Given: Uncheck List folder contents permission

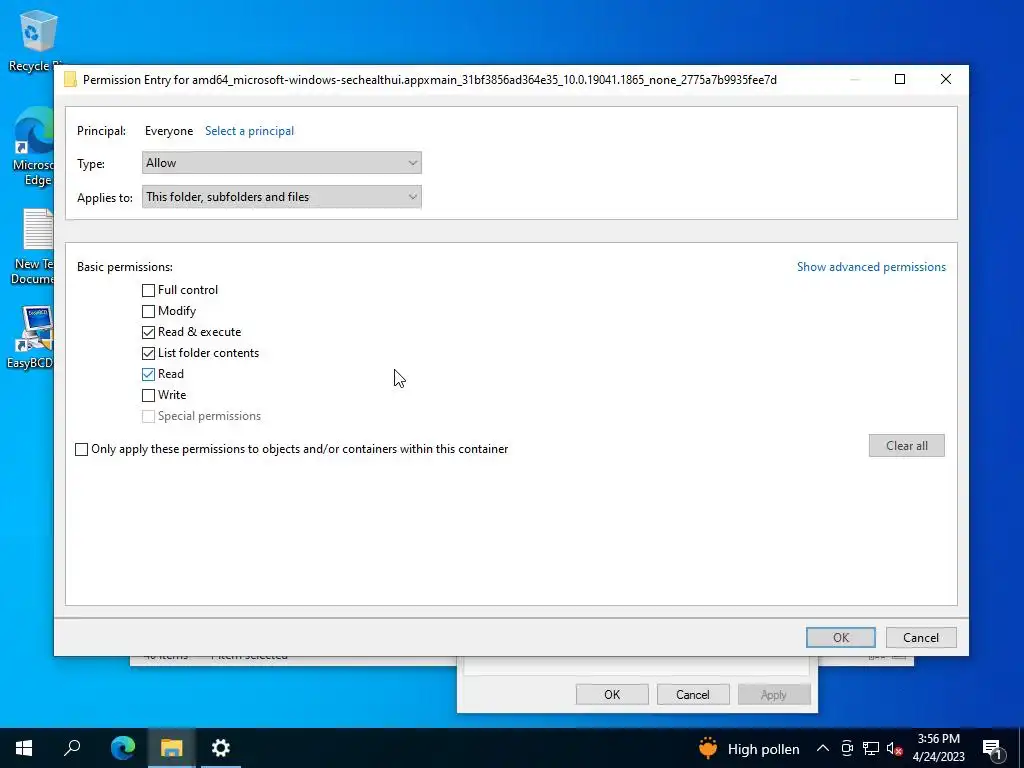Looking at the screenshot, I should 148,353.
